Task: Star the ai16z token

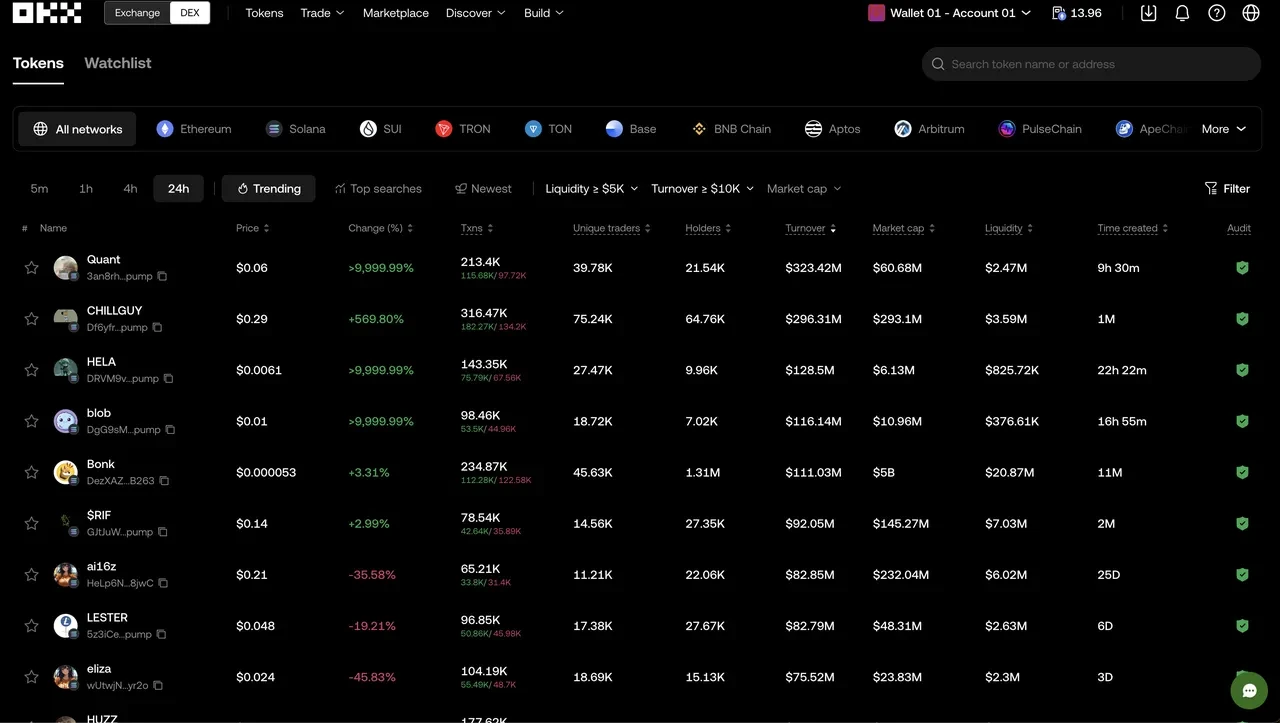Action: tap(31, 575)
